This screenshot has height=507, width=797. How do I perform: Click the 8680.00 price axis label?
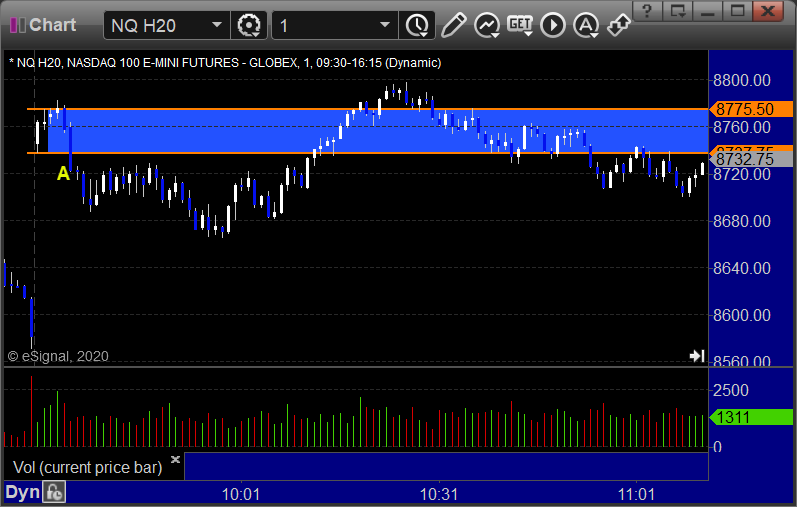coord(742,221)
